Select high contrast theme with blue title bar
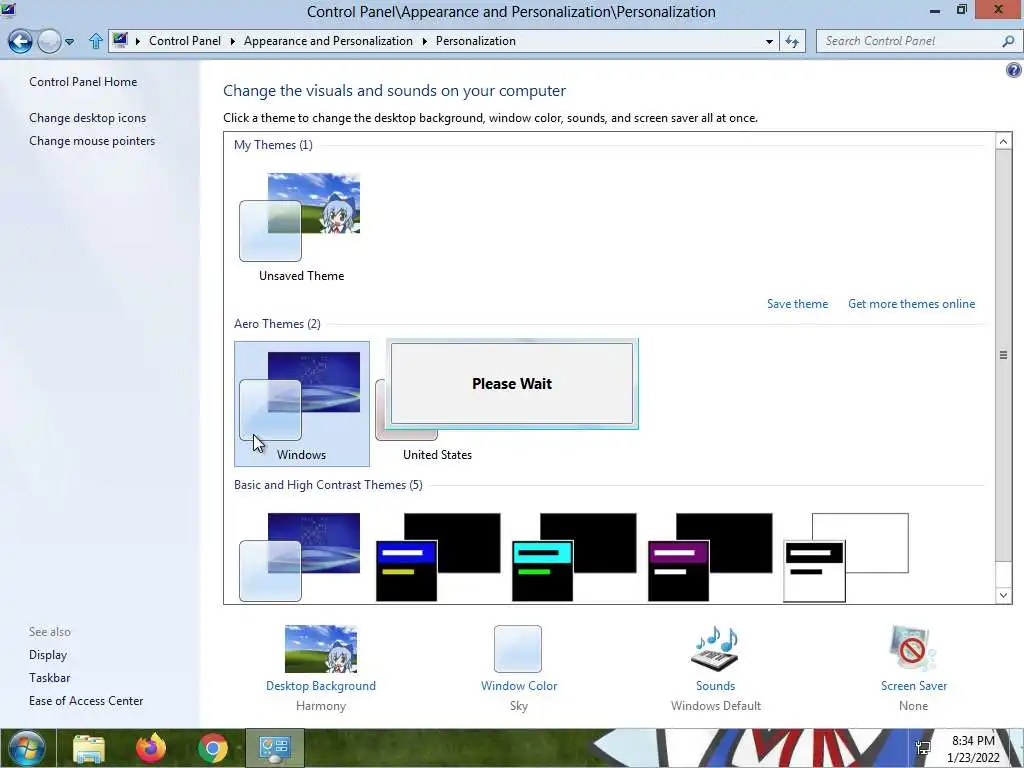The width and height of the screenshot is (1024, 768). [438, 556]
